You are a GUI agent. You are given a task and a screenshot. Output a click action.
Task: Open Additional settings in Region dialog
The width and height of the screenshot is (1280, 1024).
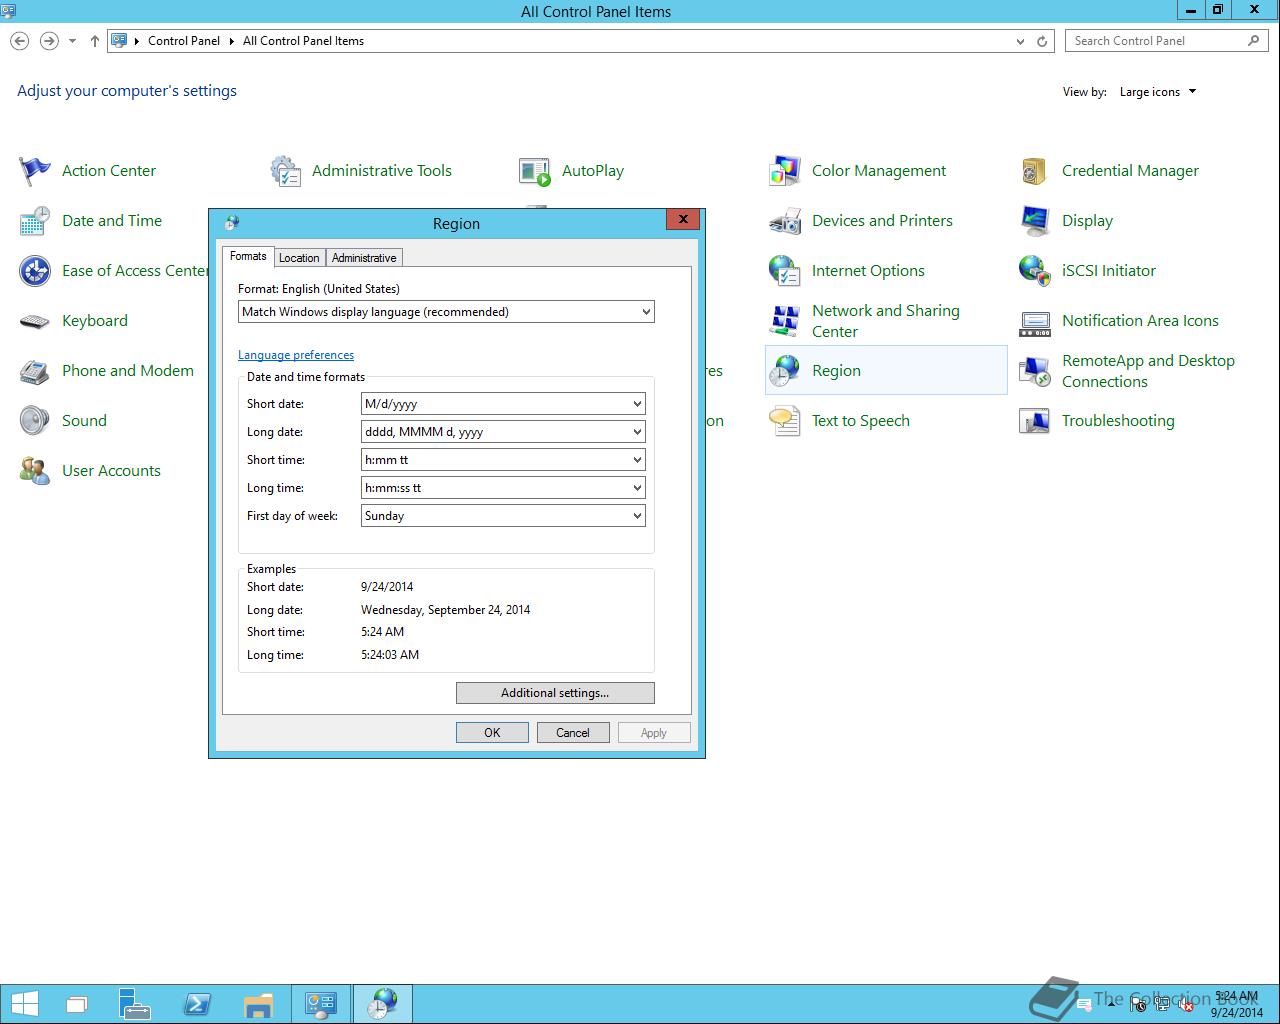(555, 693)
